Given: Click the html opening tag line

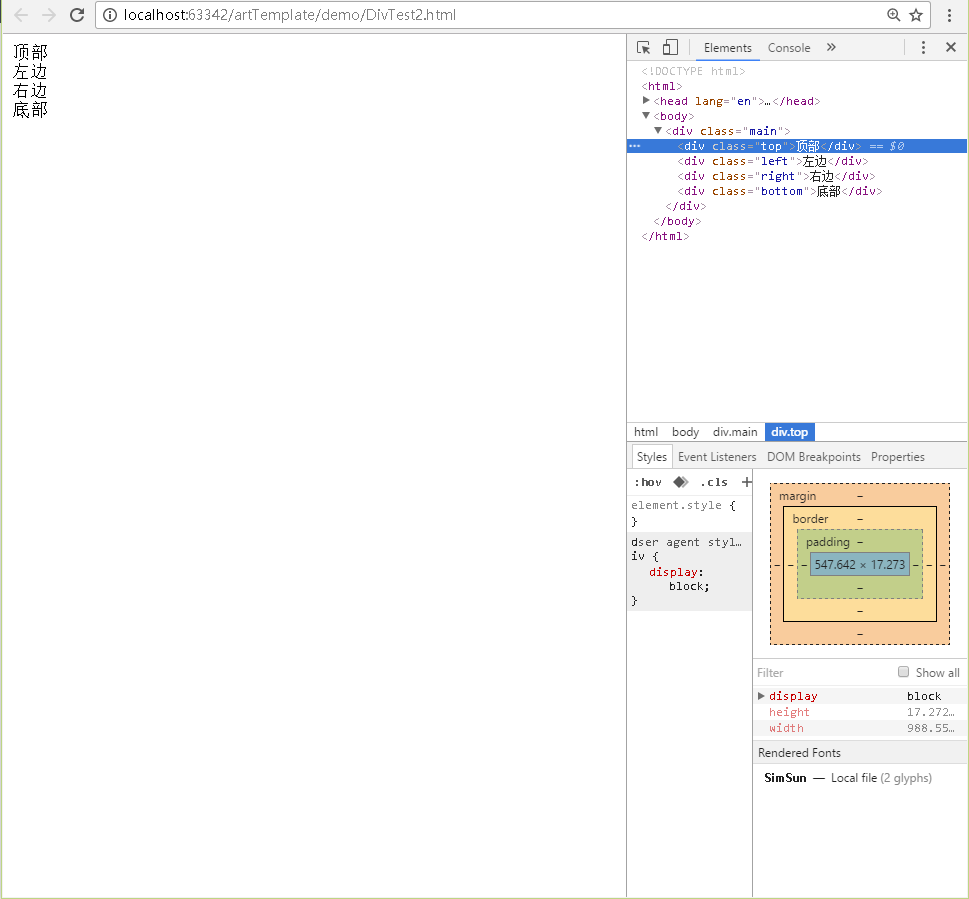Looking at the screenshot, I should pos(662,86).
